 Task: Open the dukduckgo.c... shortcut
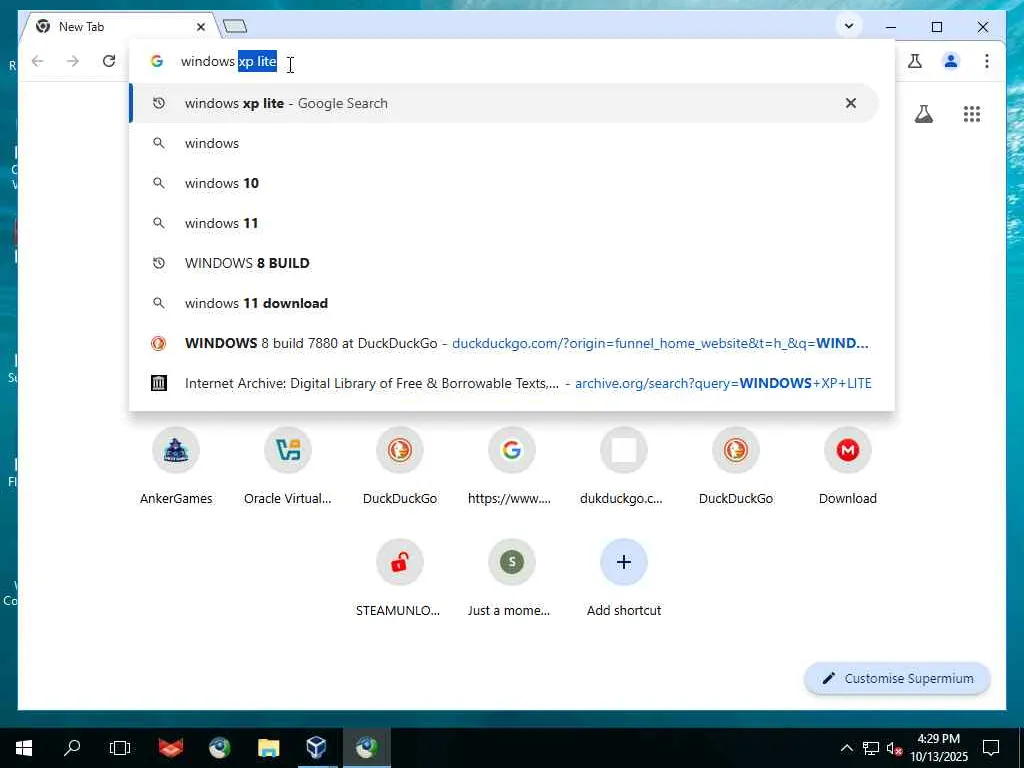tap(624, 466)
